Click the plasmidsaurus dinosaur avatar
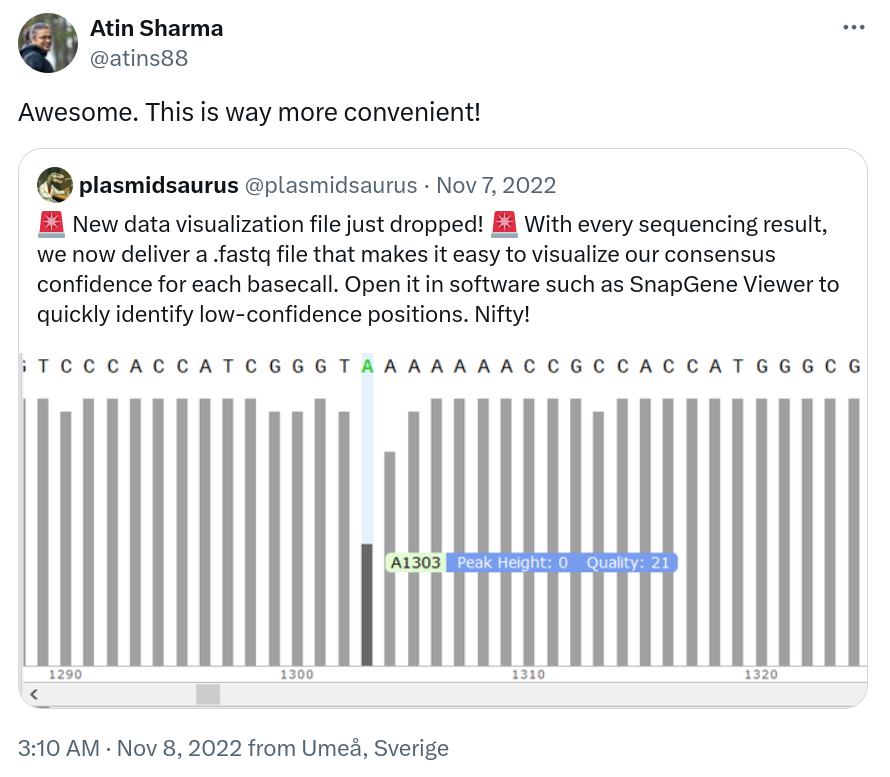The image size is (890, 777). 55,185
